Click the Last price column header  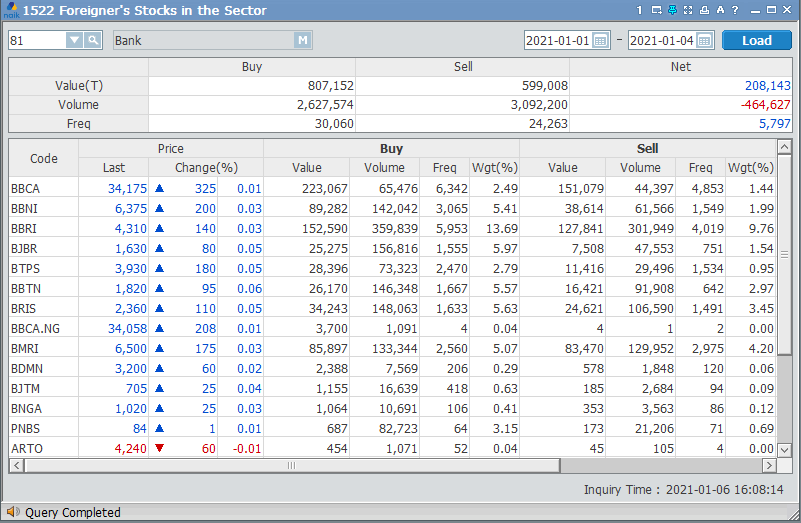[113, 168]
